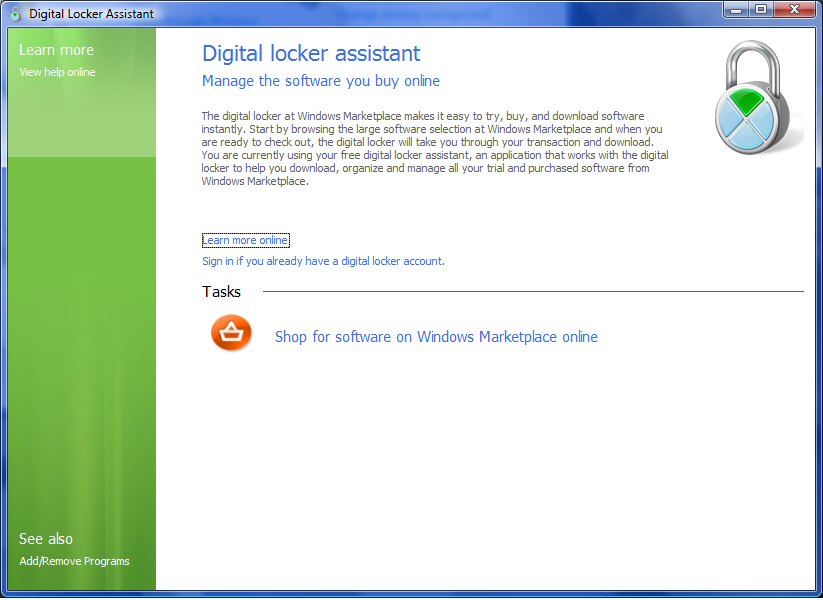Screen dimensions: 823x600
Task: Click the description paragraph about Windows Marketplace
Action: 435,149
